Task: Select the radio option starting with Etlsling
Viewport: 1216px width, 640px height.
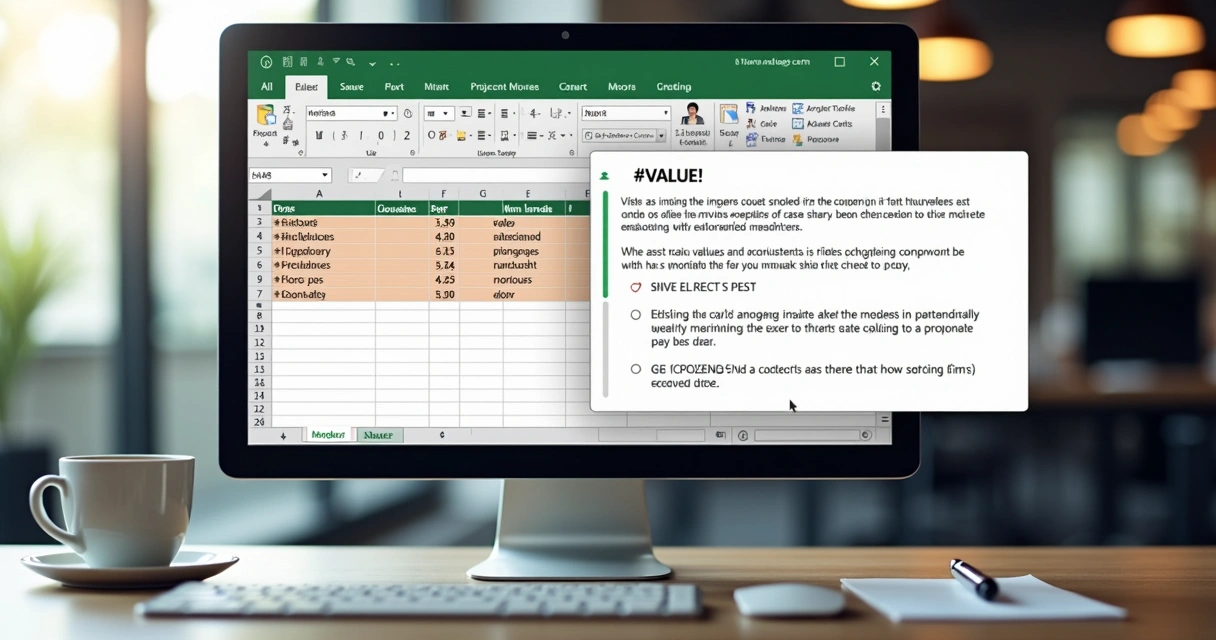Action: pos(636,315)
